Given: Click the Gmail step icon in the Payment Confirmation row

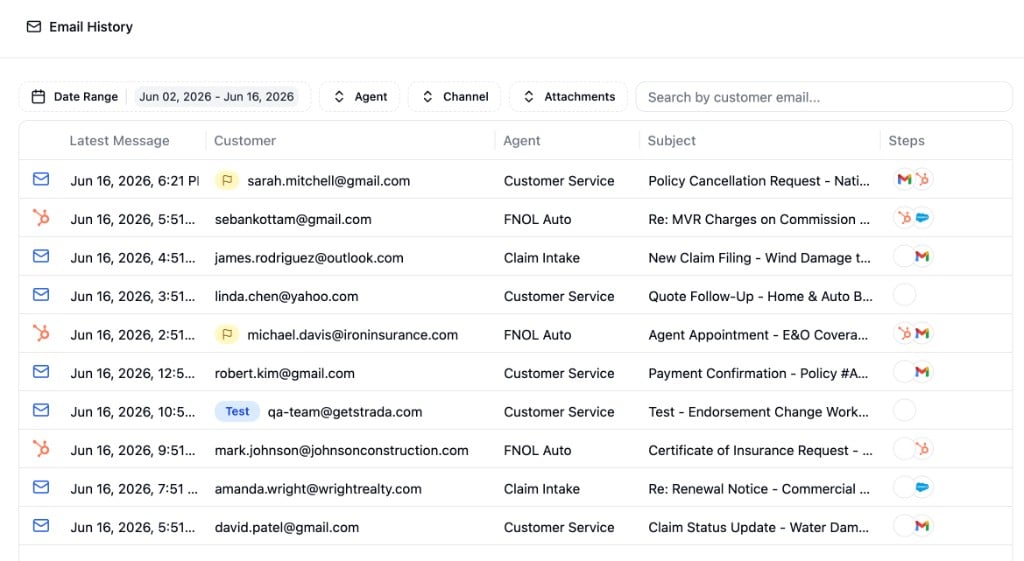Looking at the screenshot, I should tap(922, 372).
